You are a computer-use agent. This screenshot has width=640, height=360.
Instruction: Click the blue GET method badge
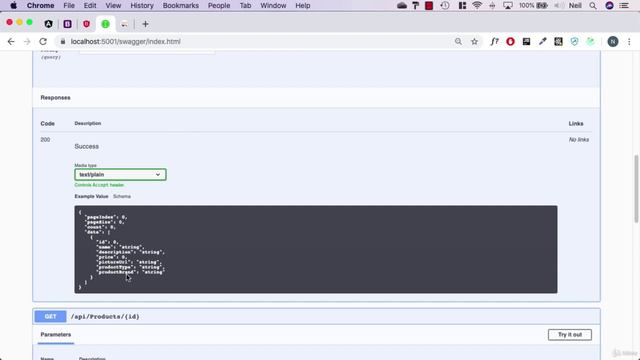(50, 317)
